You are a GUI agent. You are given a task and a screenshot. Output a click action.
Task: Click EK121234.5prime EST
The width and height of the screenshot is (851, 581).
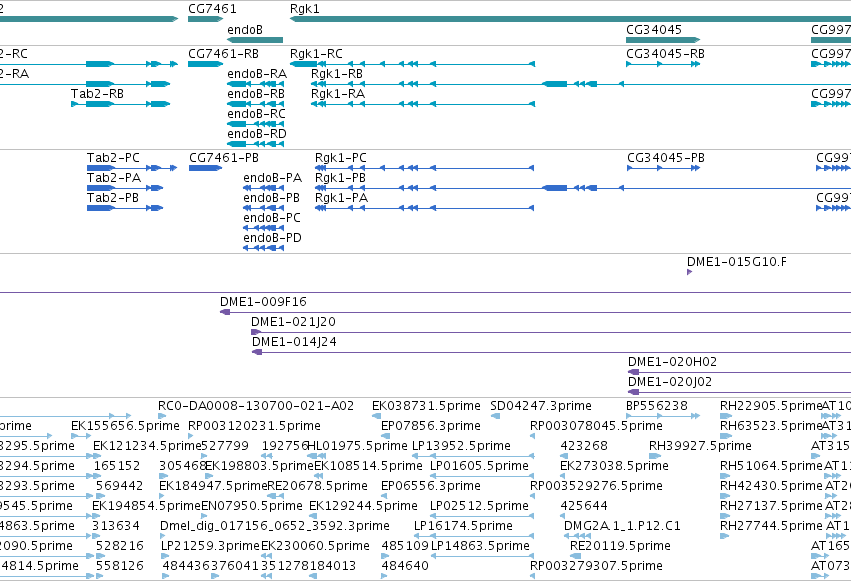tap(147, 446)
